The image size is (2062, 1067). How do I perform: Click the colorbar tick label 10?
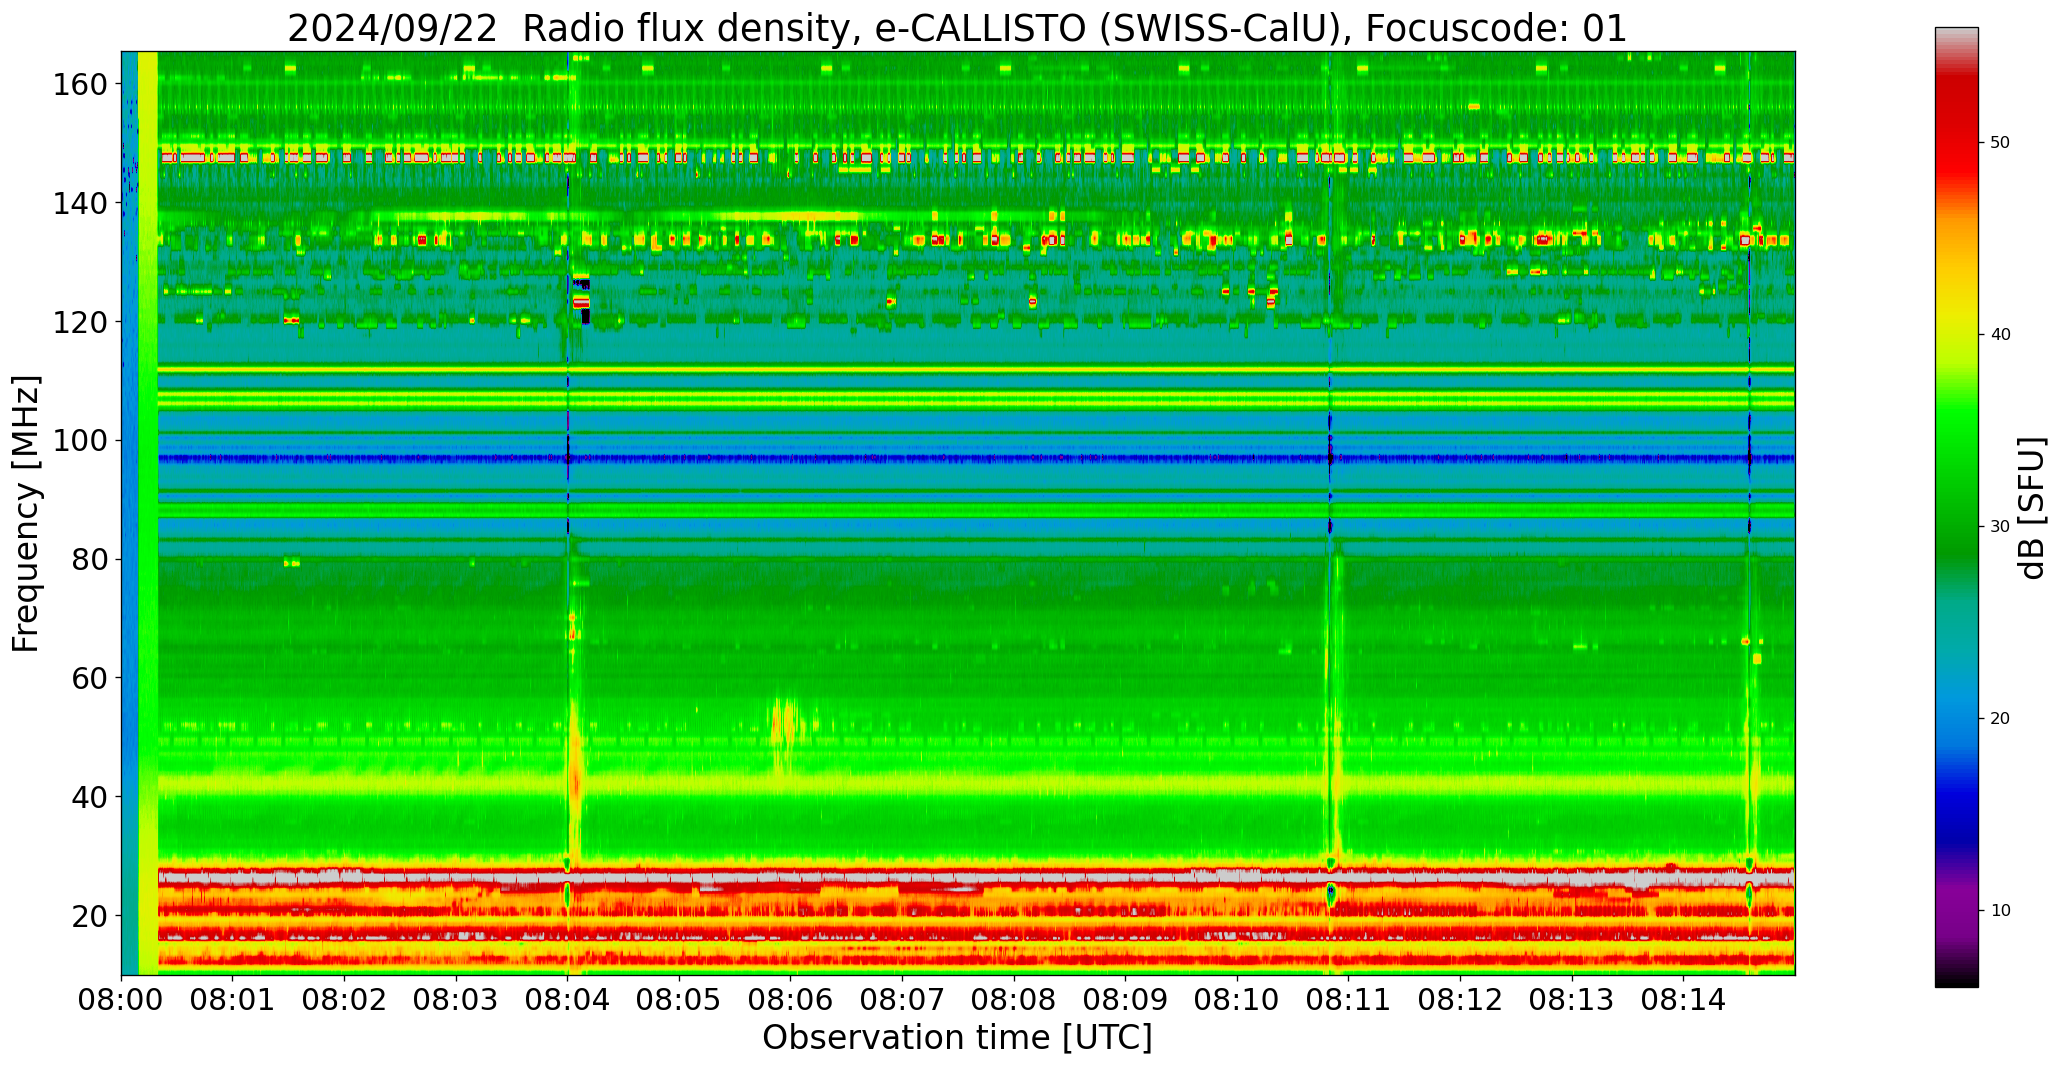[x=2000, y=911]
